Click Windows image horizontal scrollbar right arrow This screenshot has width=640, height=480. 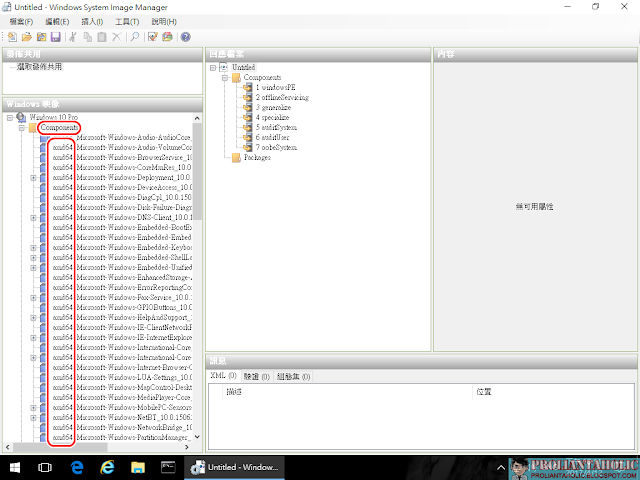click(187, 447)
